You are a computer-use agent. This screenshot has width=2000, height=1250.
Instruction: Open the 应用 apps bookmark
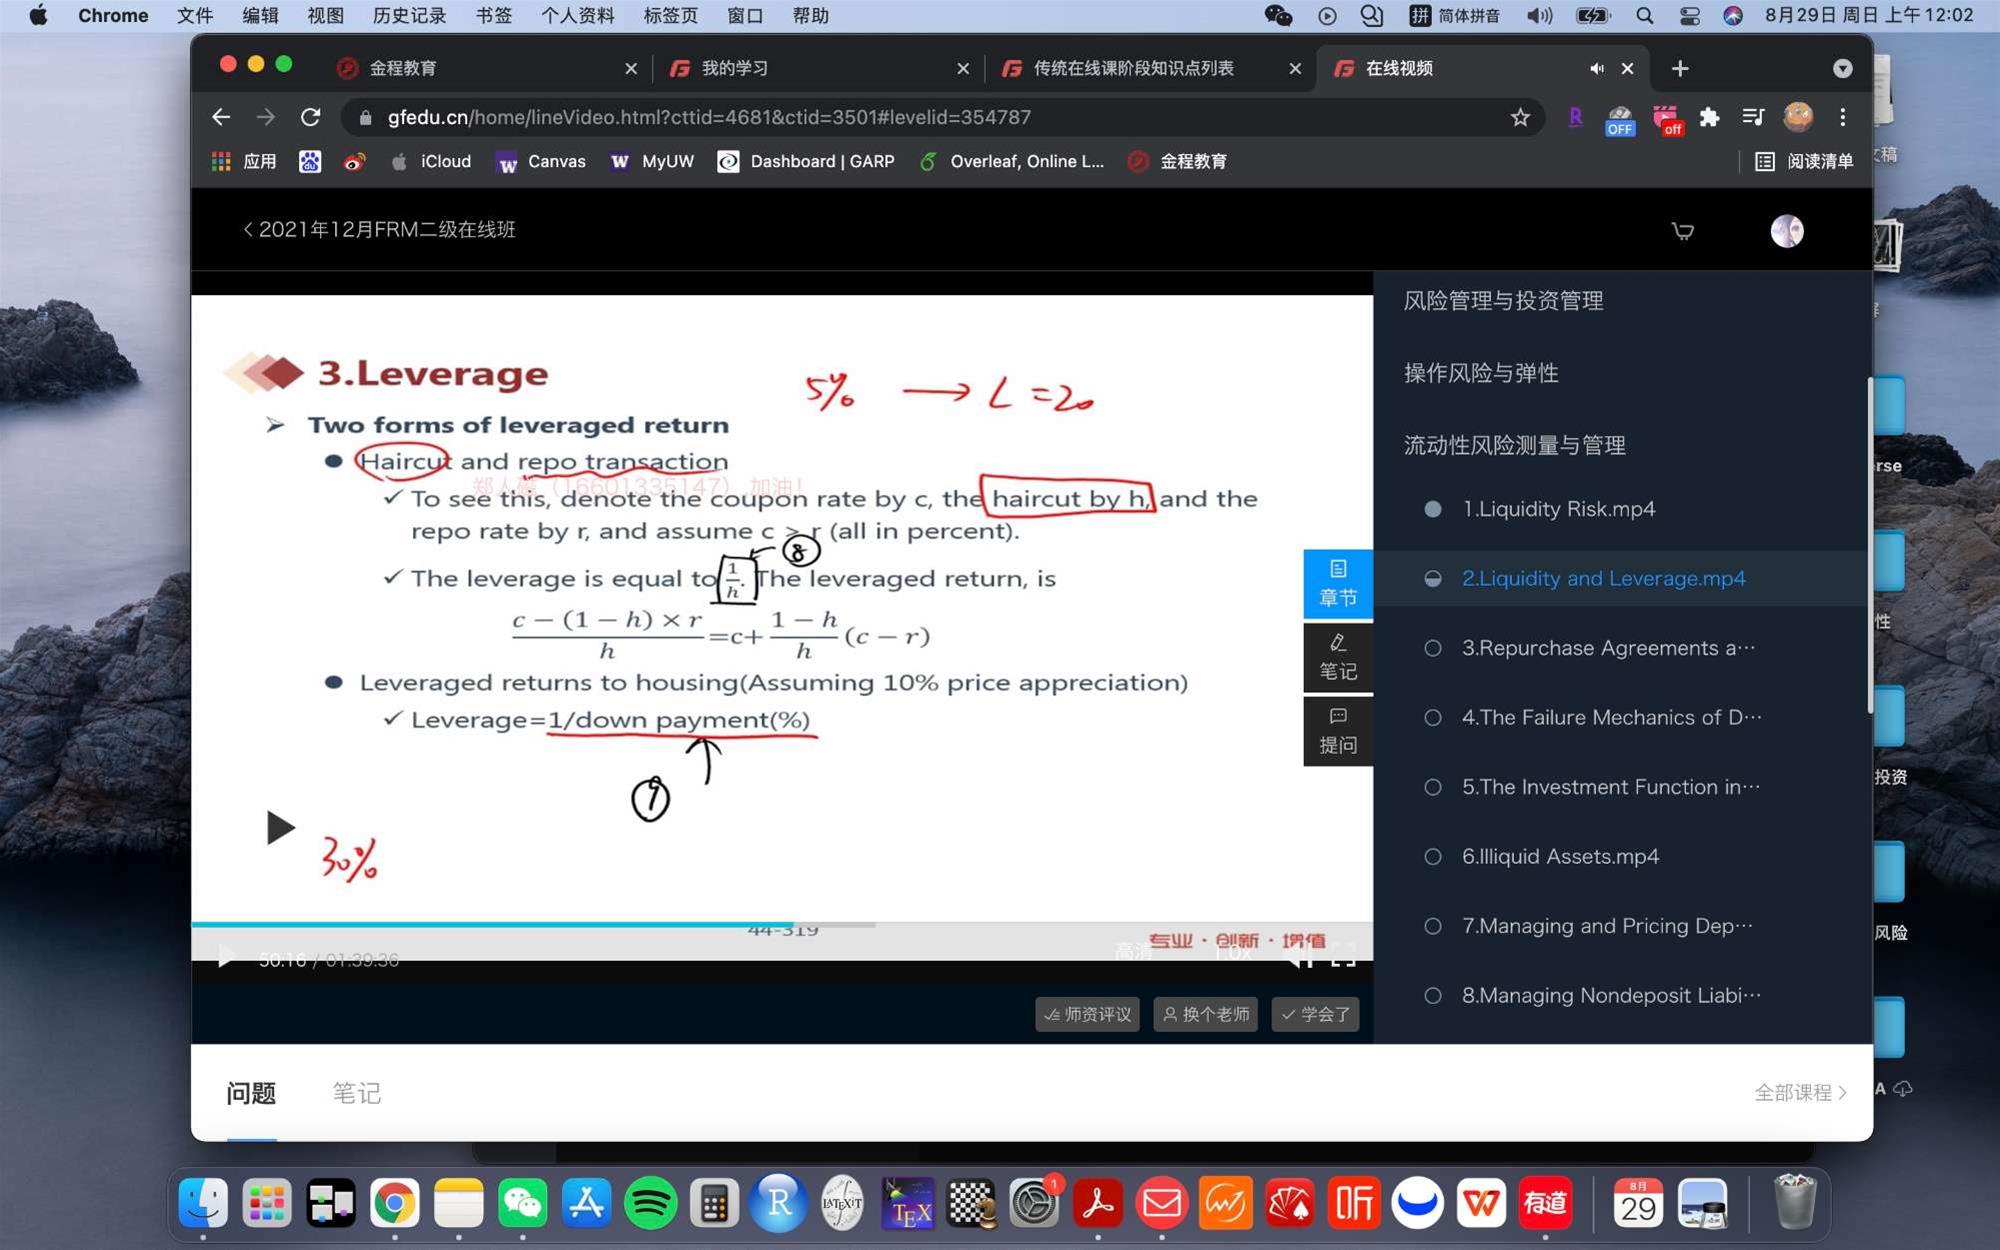click(244, 161)
